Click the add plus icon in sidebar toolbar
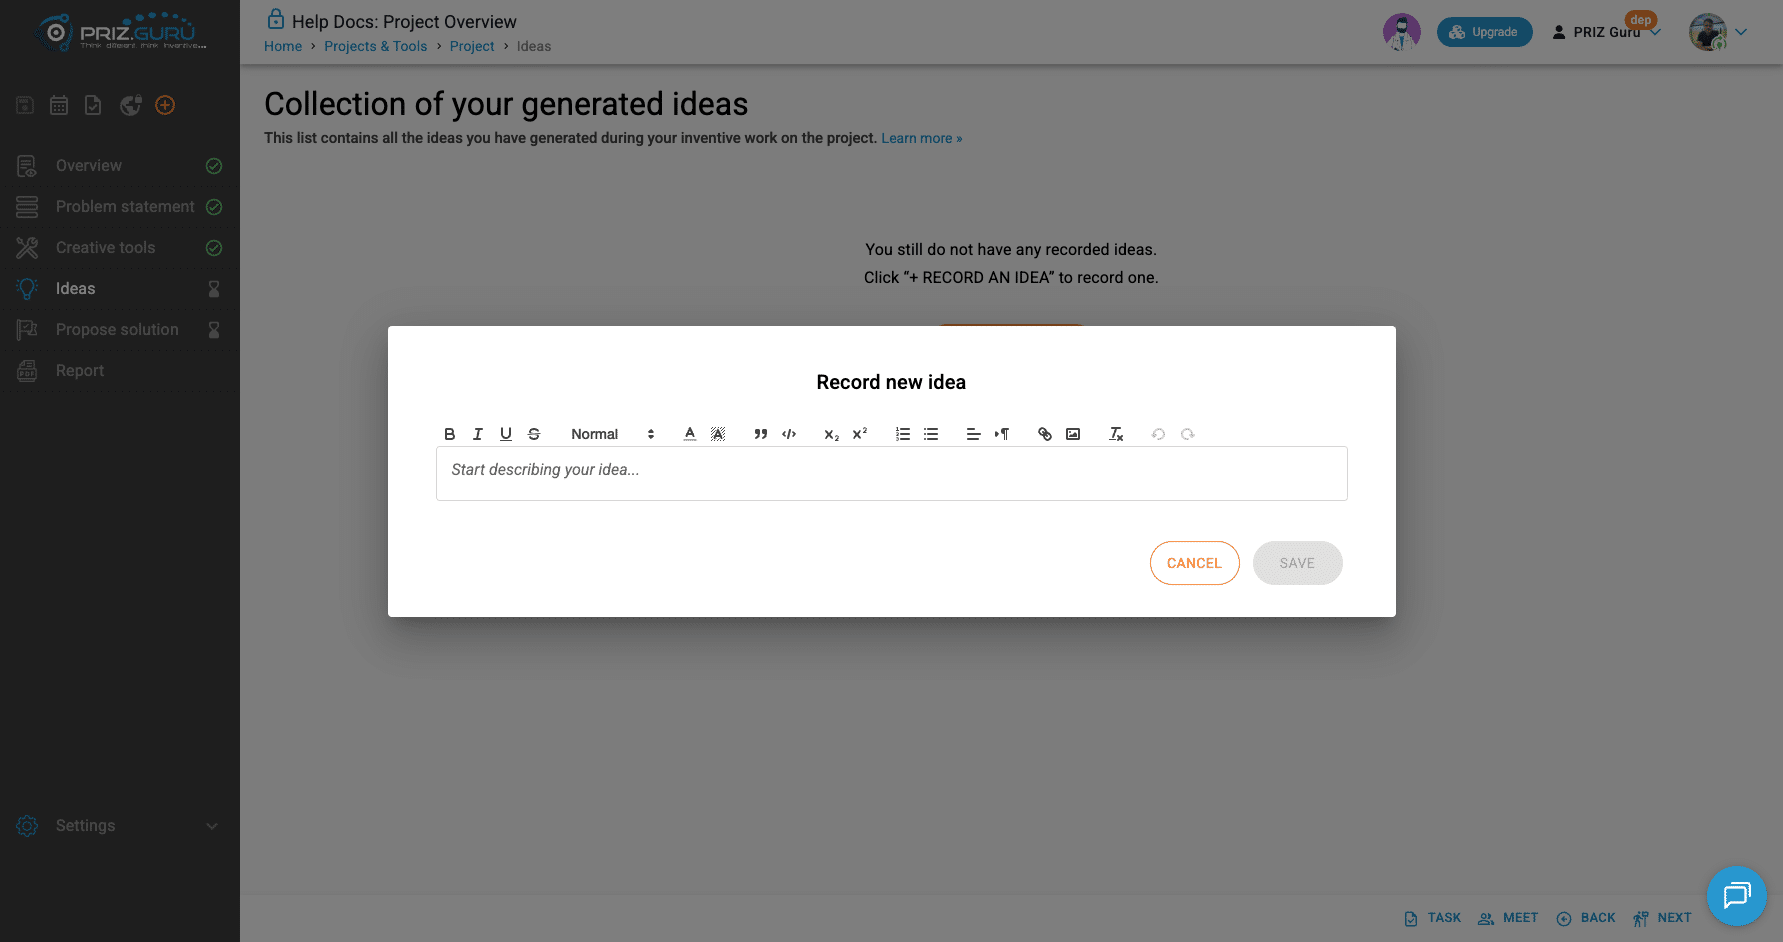1783x942 pixels. tap(165, 105)
